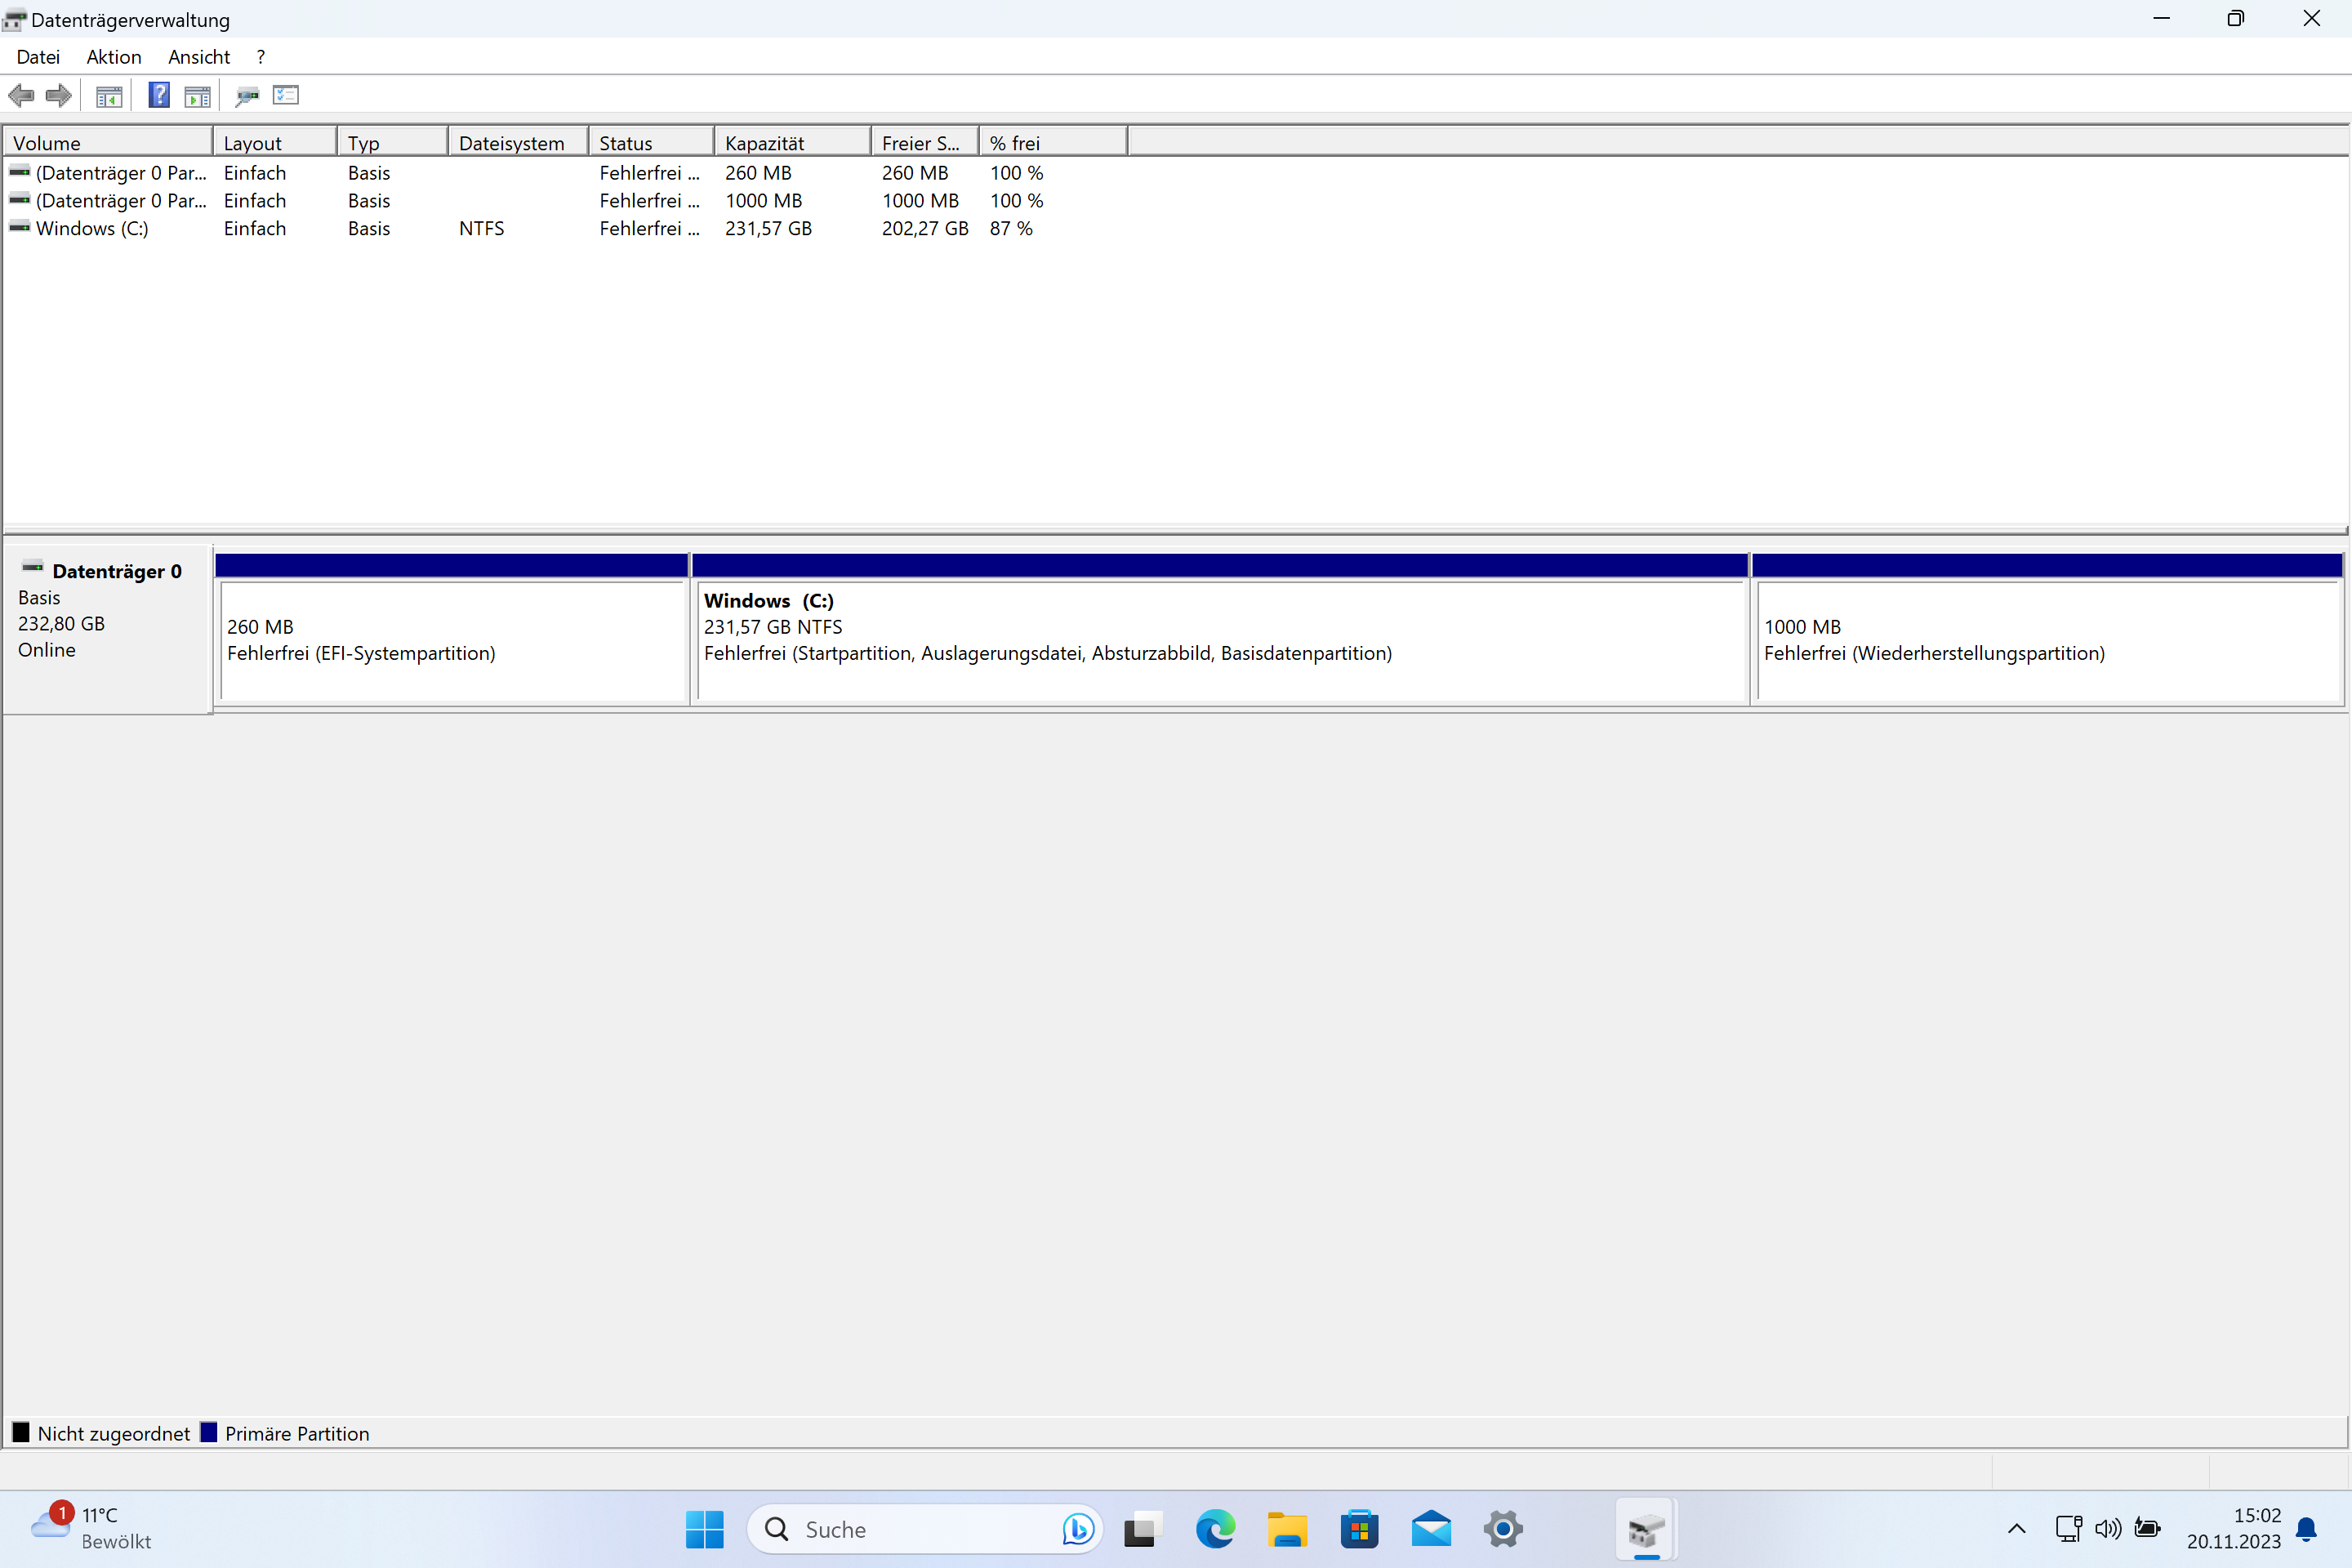
Task: Select Windows (C:) row in volume list
Action: [x=92, y=229]
